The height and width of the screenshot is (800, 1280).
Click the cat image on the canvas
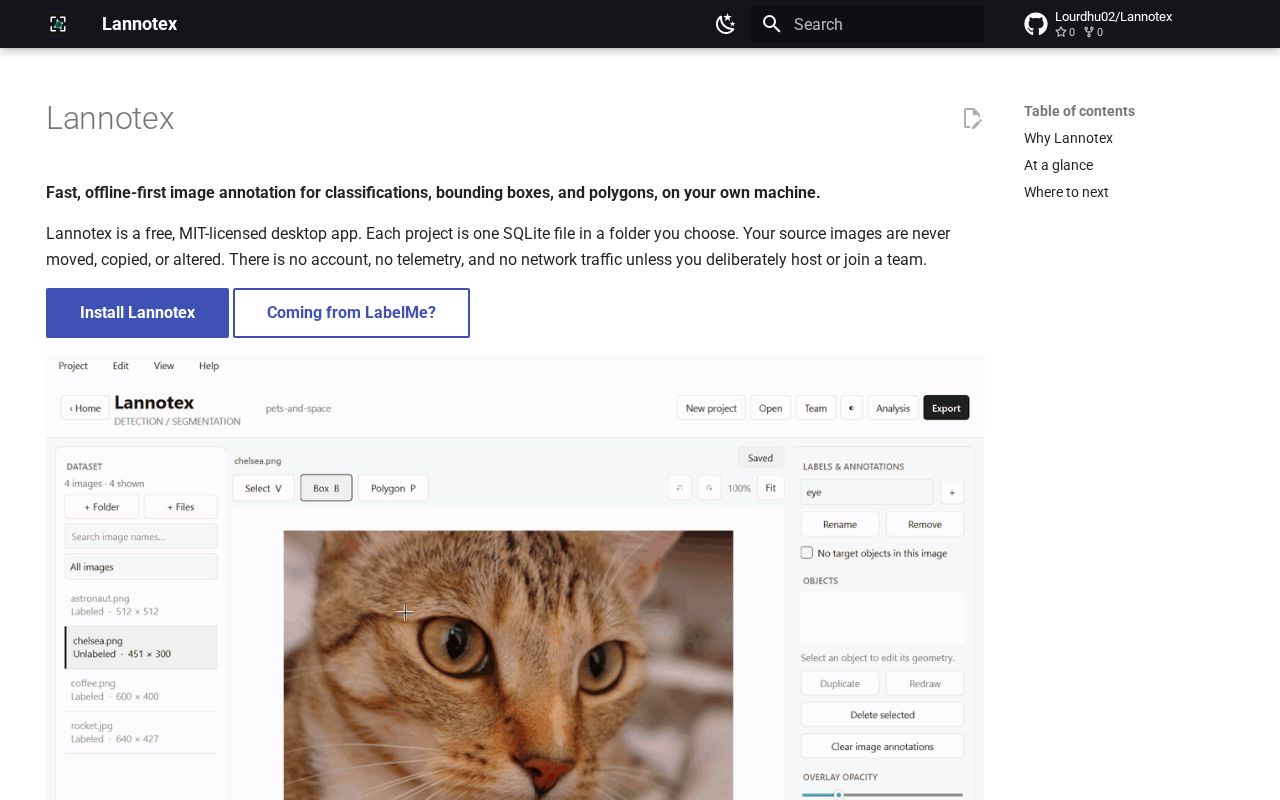(508, 665)
